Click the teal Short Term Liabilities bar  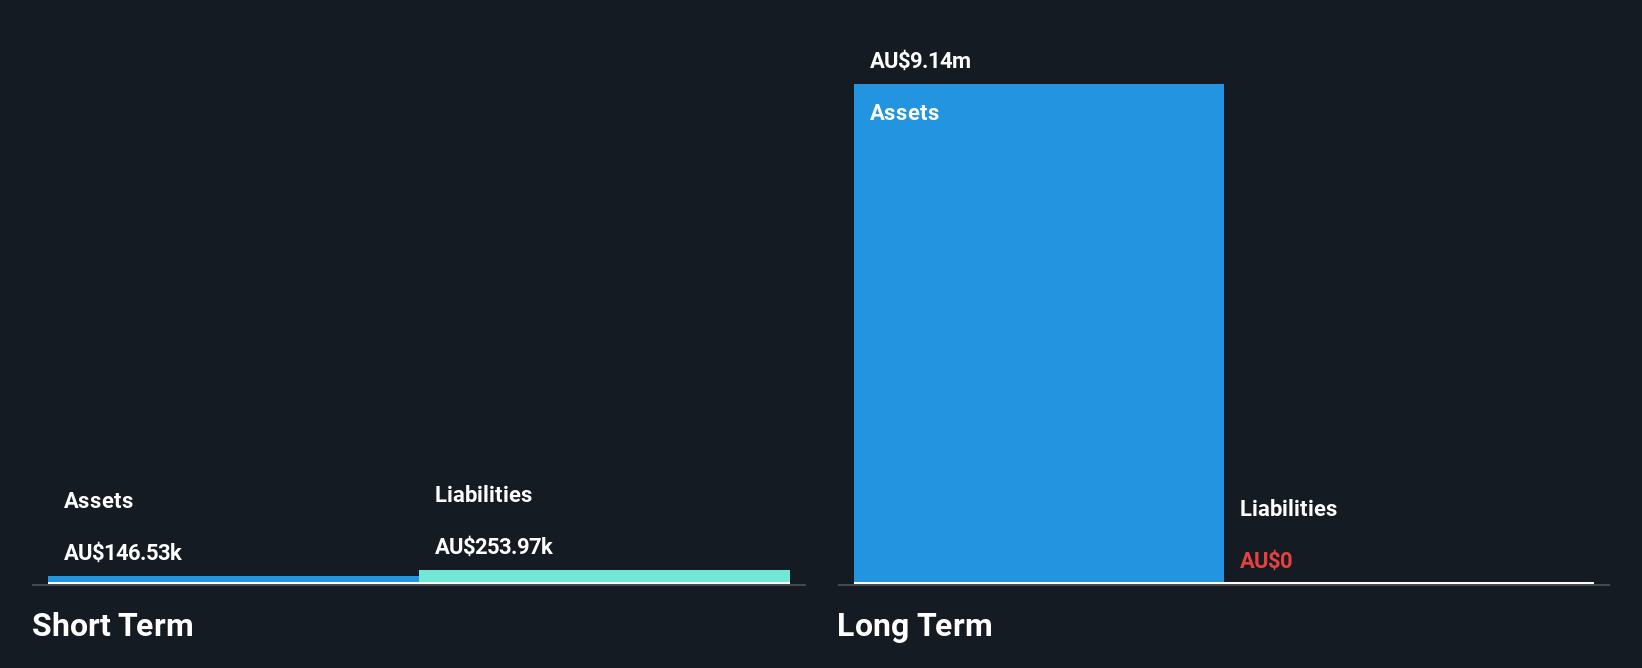pos(604,576)
